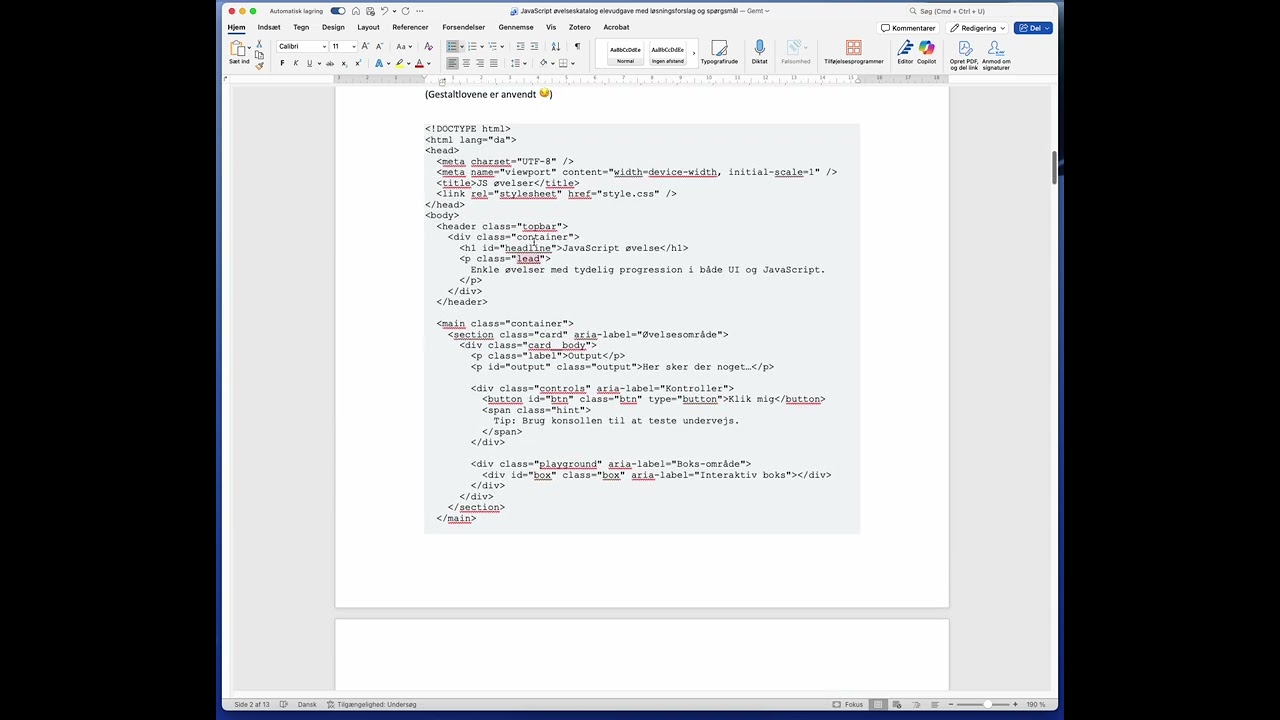Click Opret PDF og del link
Image resolution: width=1280 pixels, height=720 pixels.
964,56
